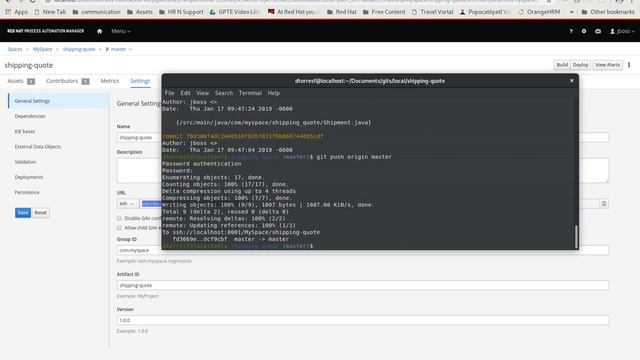Select the Settings tab

point(140,81)
